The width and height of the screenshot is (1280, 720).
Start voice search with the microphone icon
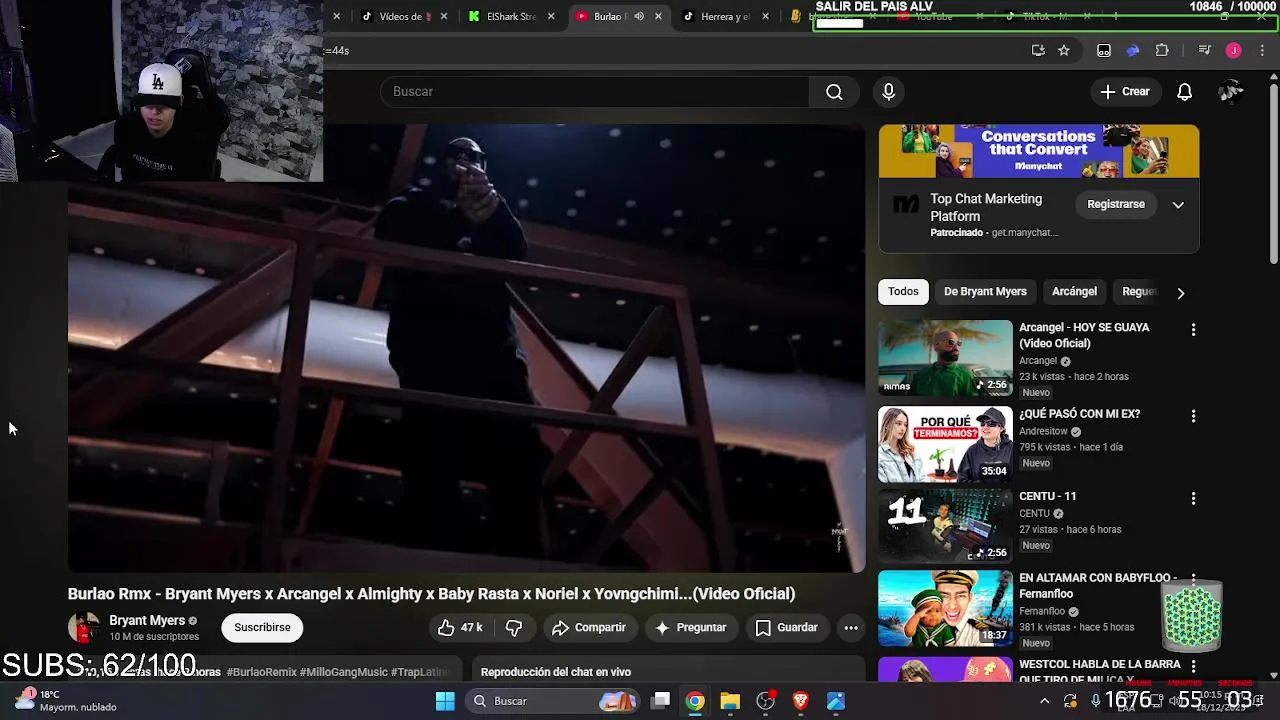click(x=888, y=92)
